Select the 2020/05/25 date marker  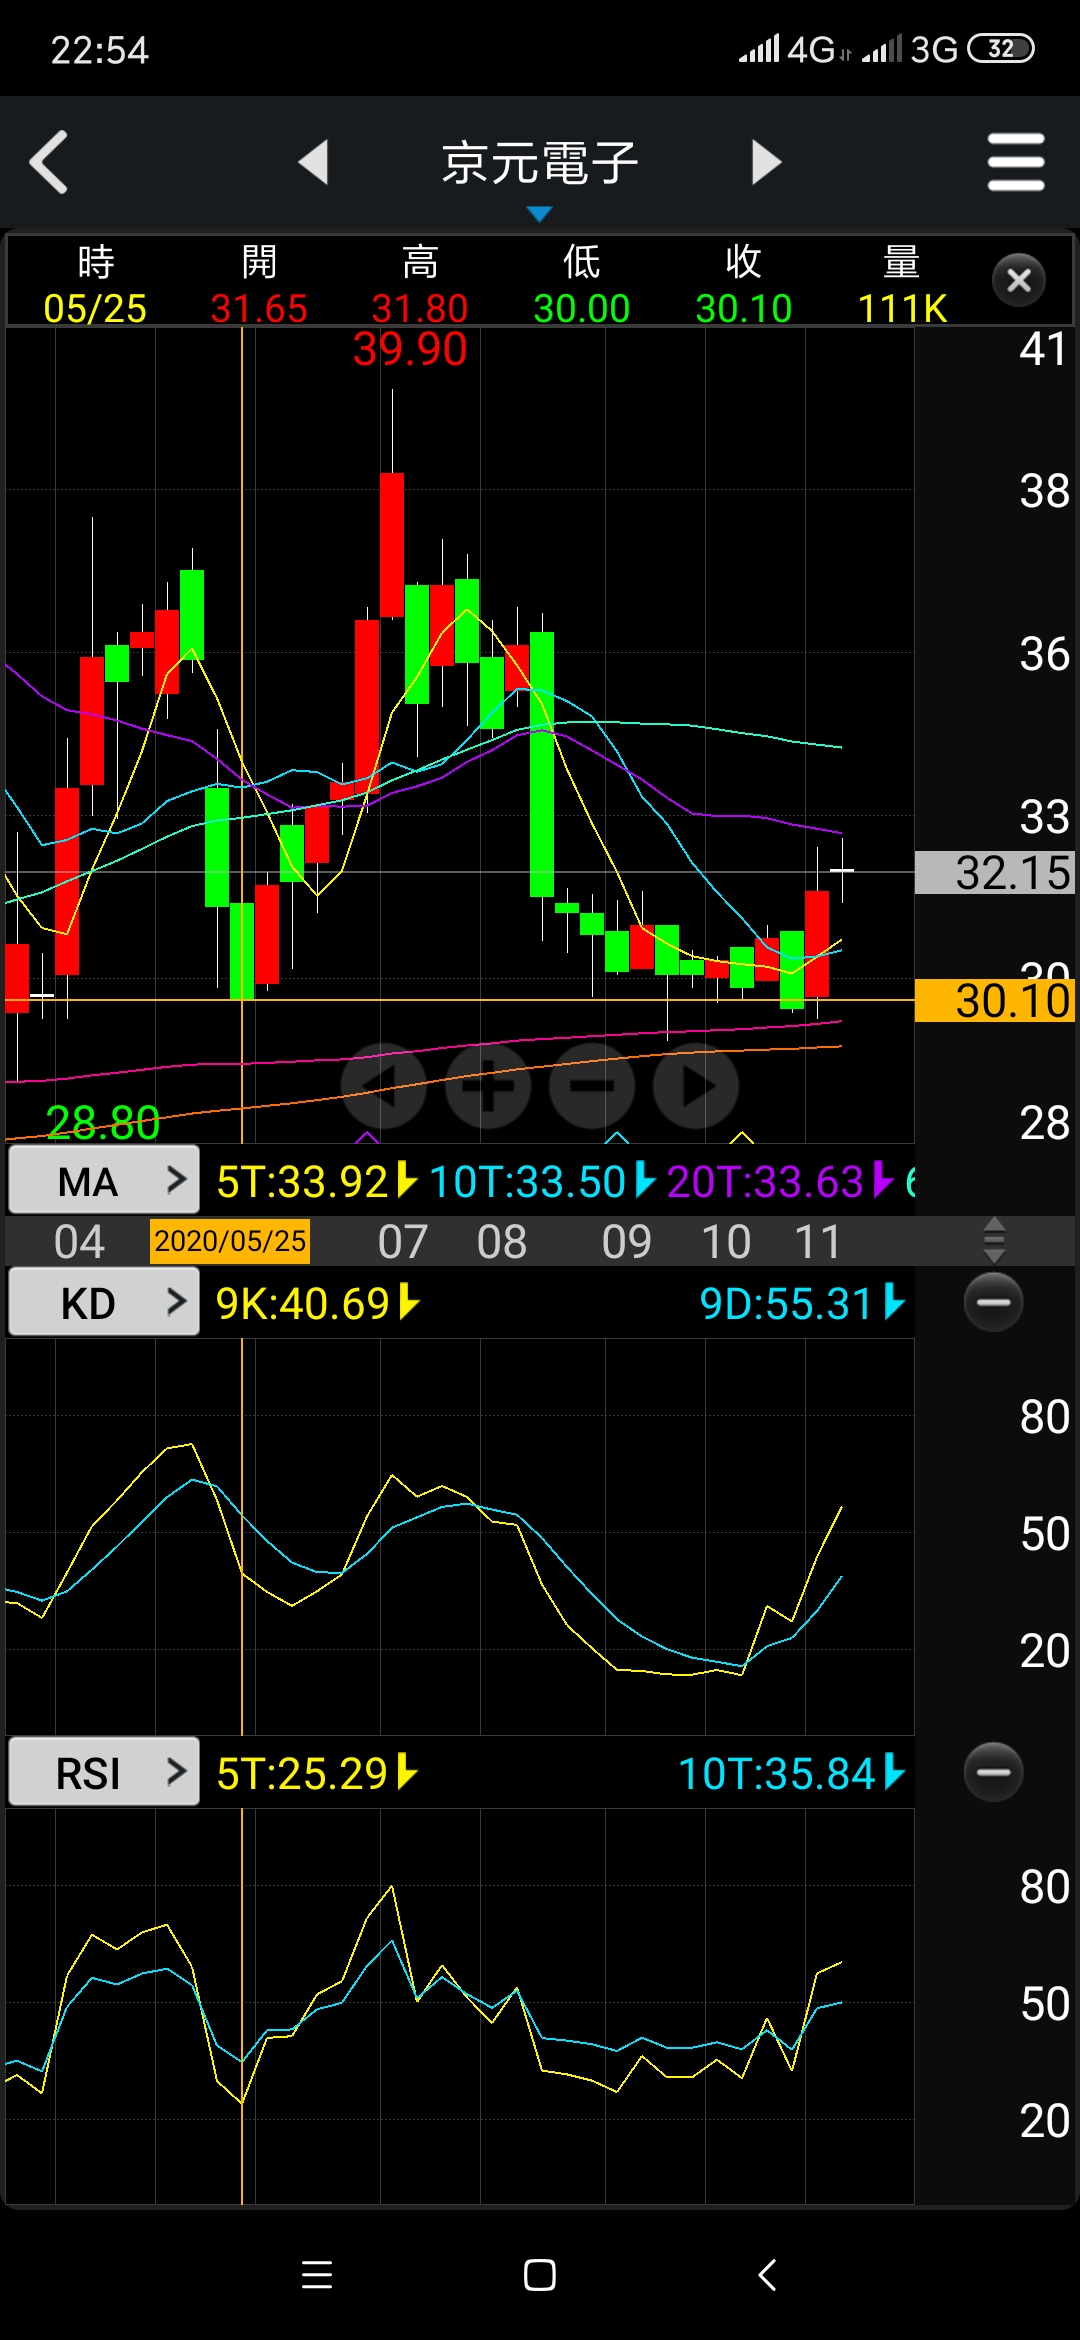(x=230, y=1241)
